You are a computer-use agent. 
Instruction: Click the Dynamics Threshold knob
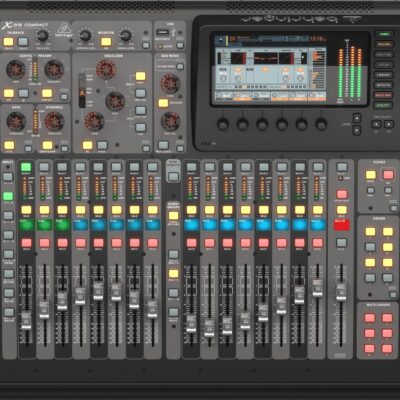pos(54,121)
